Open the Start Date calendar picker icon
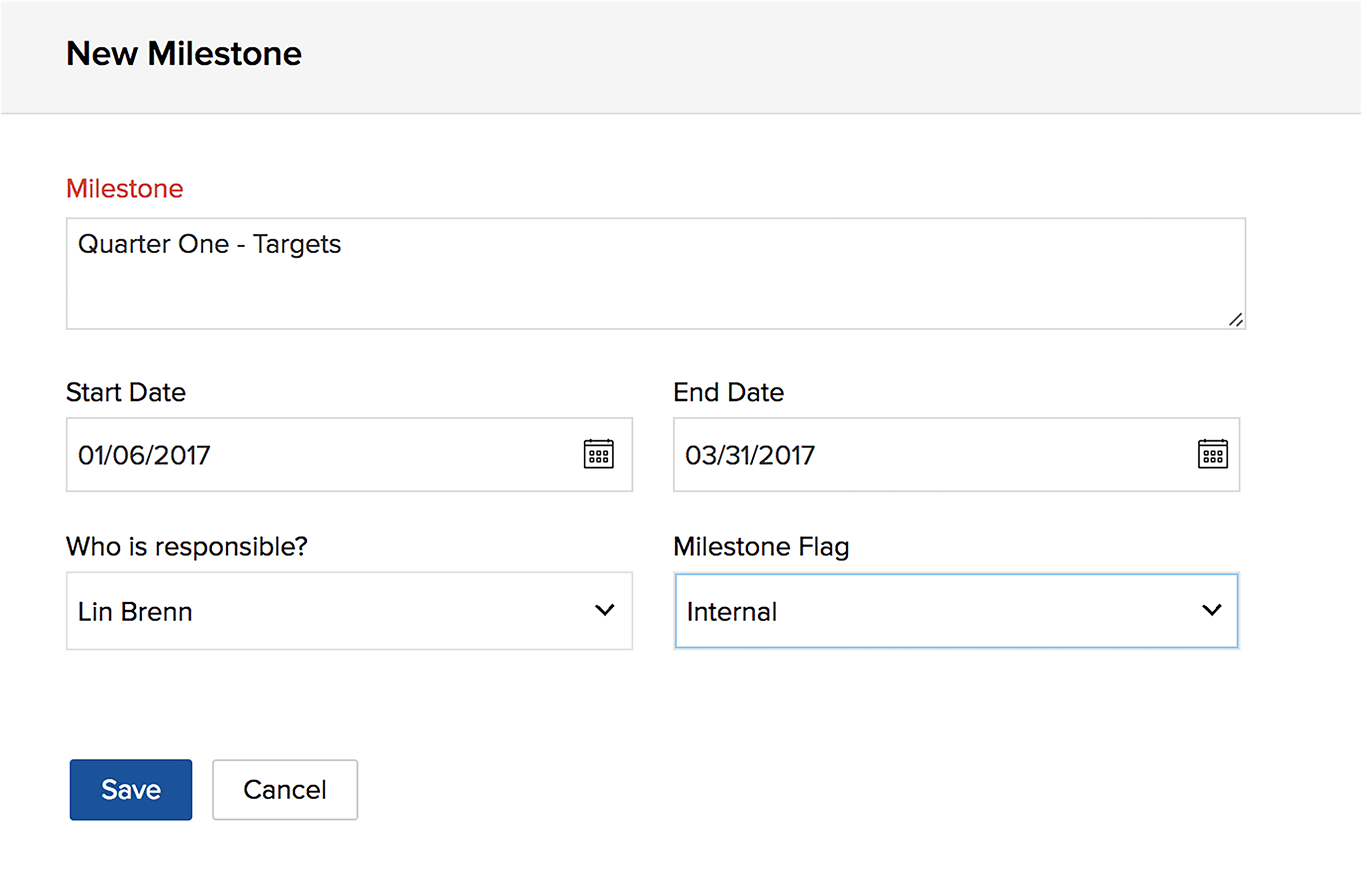 pyautogui.click(x=598, y=454)
